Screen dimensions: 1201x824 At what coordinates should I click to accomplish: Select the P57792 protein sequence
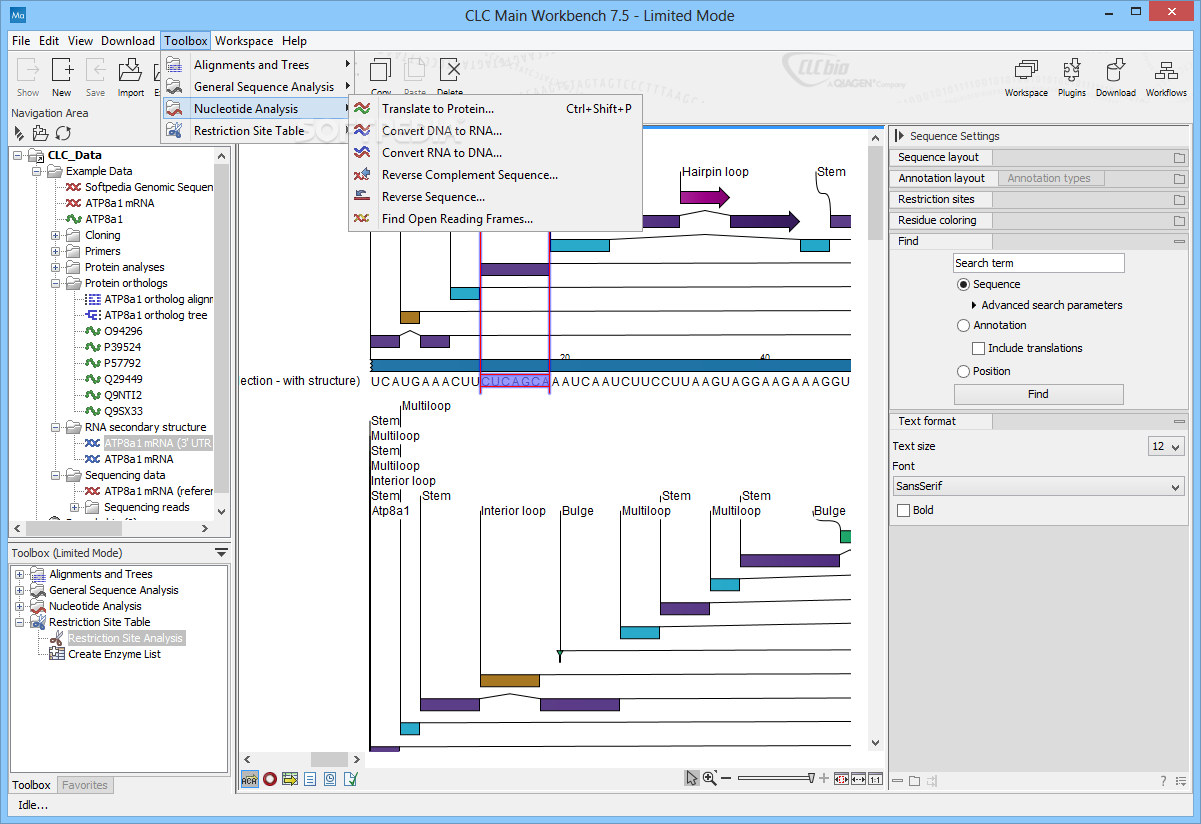[x=123, y=363]
